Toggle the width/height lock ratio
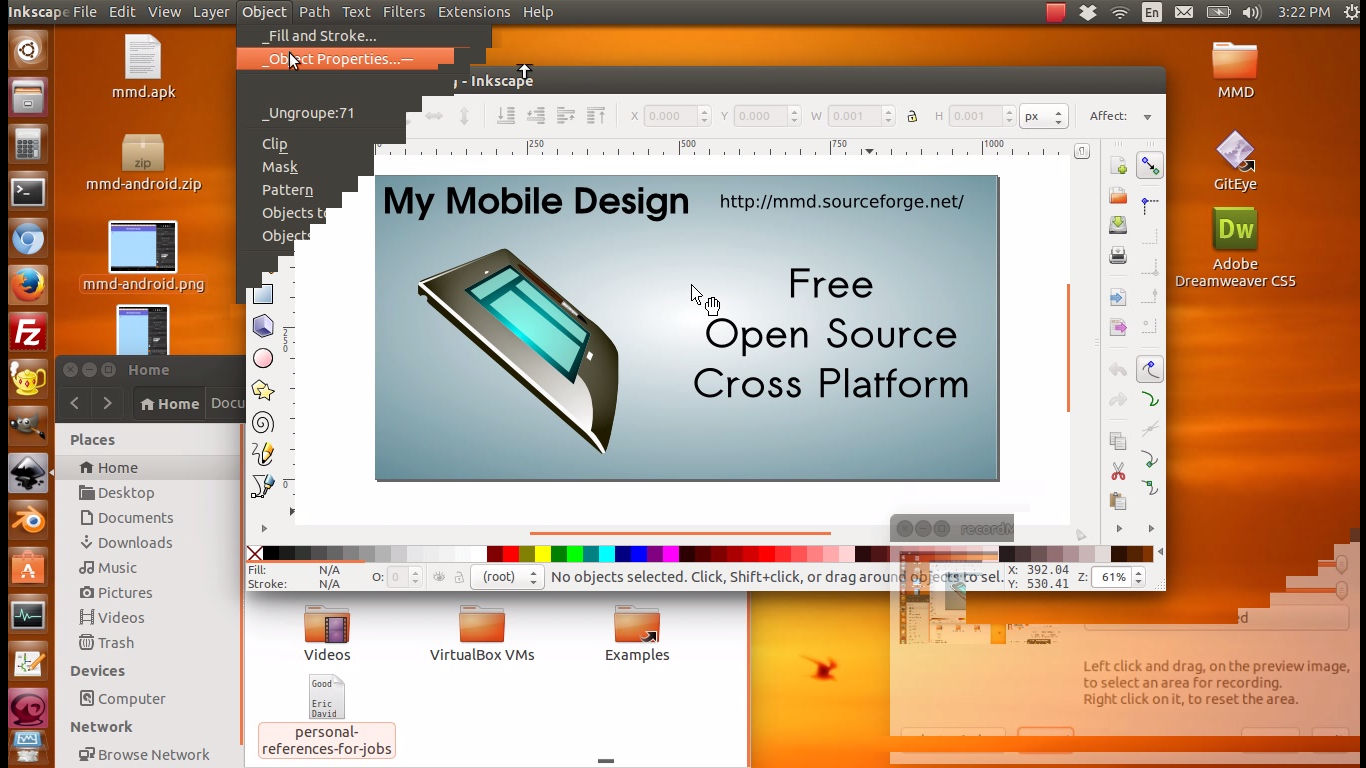This screenshot has width=1366, height=768. (x=912, y=116)
